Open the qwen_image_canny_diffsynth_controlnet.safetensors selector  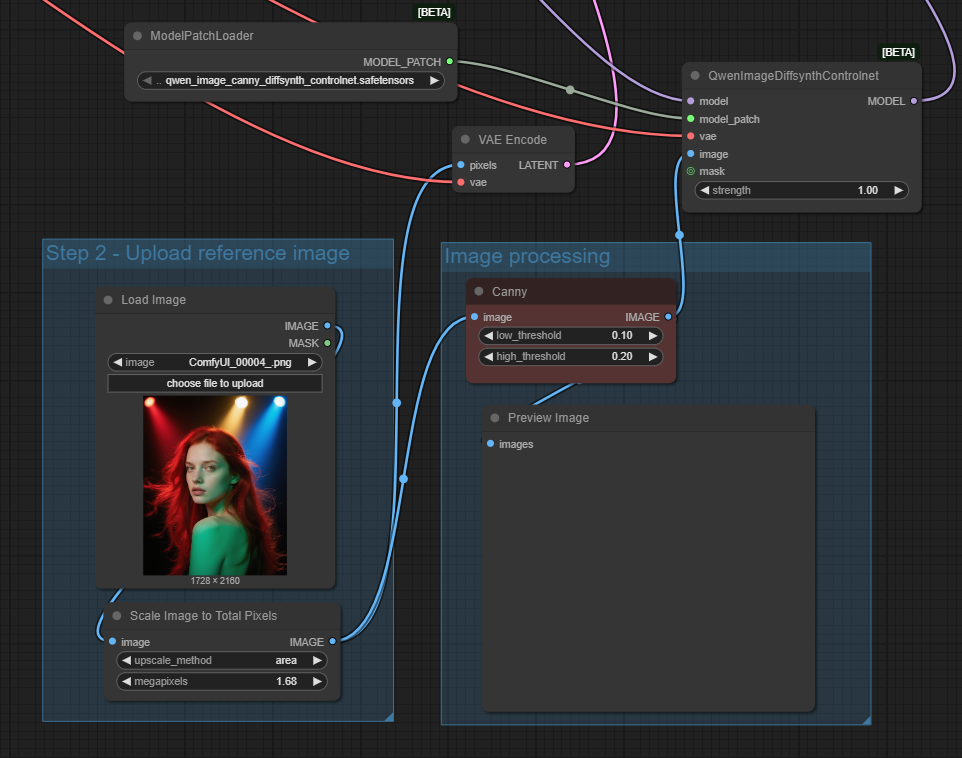point(290,80)
